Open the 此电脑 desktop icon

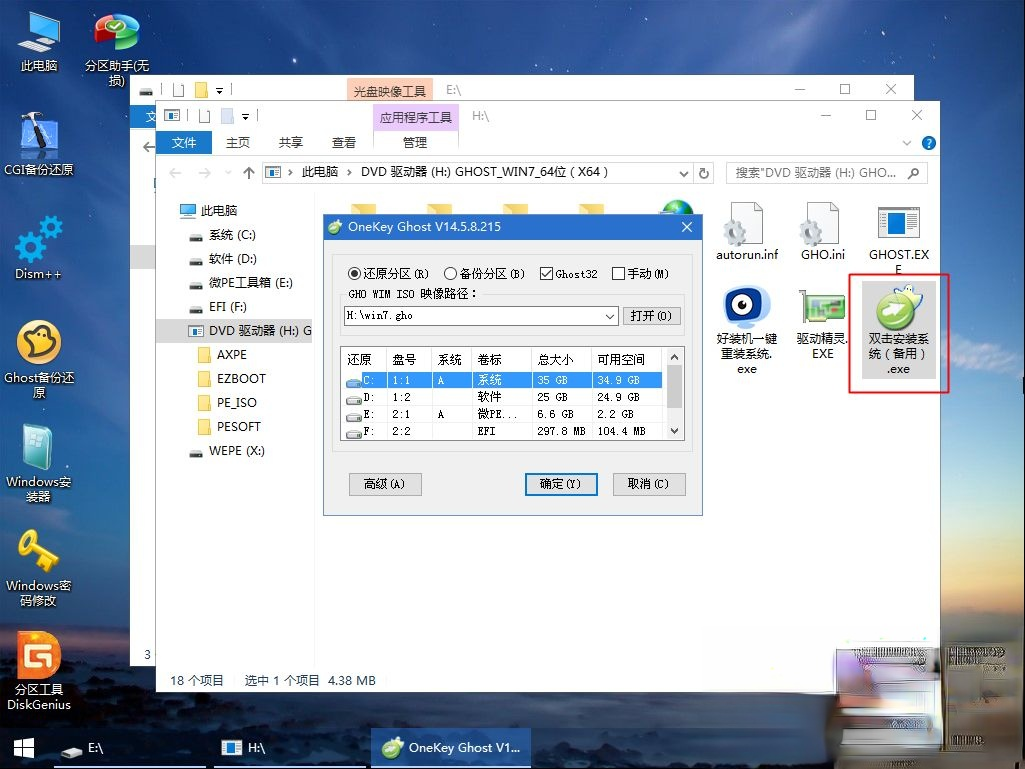(39, 41)
